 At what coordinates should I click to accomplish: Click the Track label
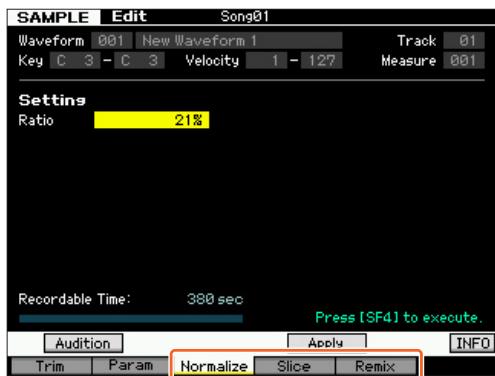point(417,41)
